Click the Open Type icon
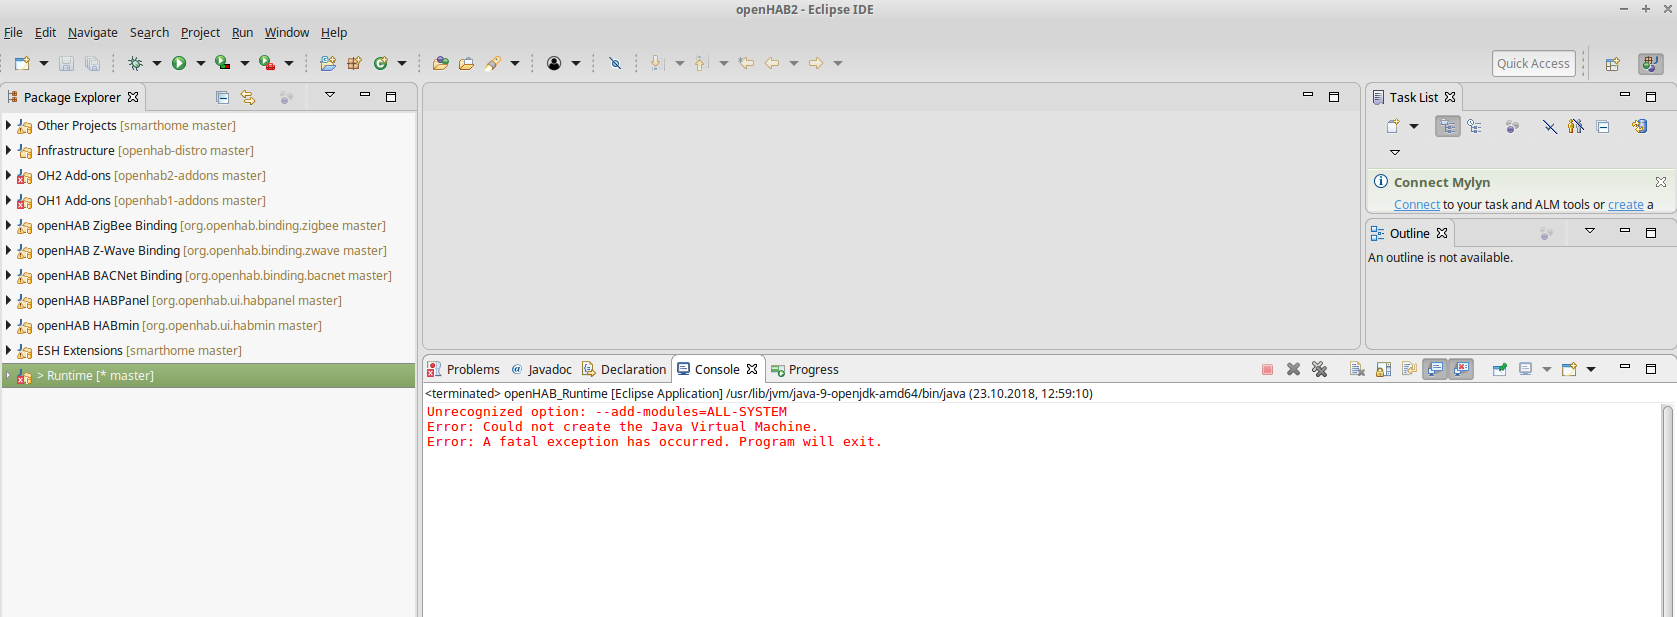The height and width of the screenshot is (617, 1677). tap(440, 63)
